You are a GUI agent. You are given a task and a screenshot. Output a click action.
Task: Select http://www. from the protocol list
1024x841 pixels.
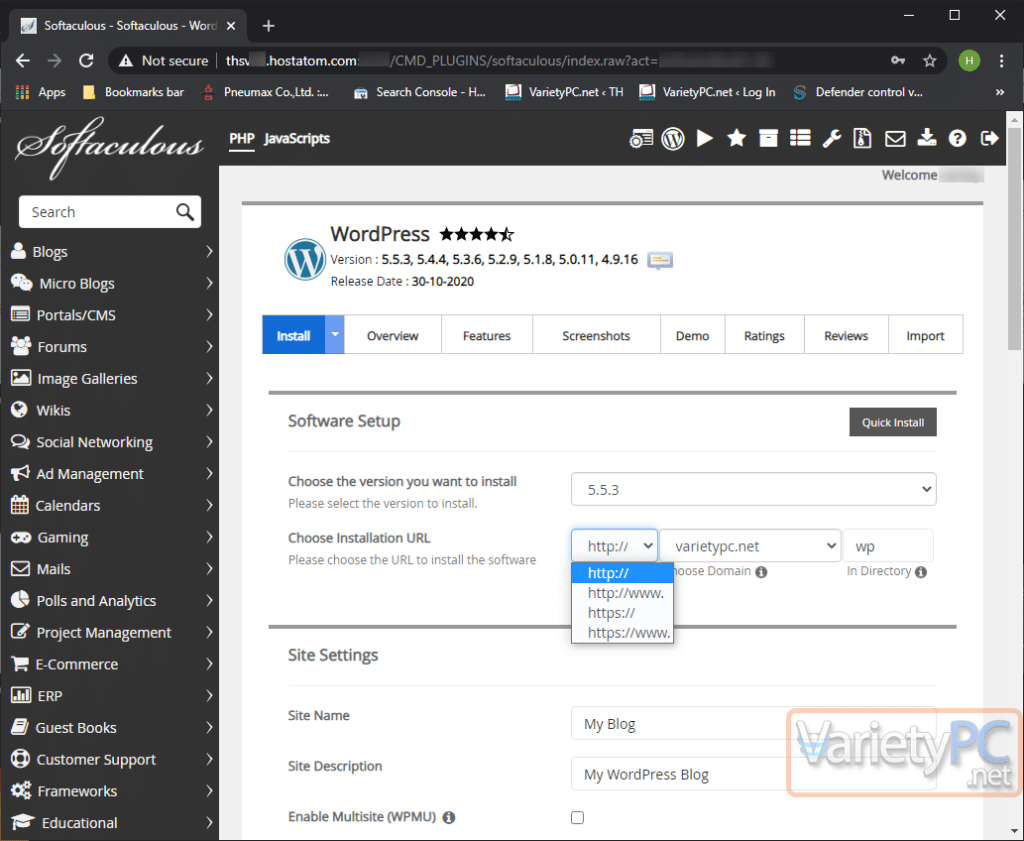coord(622,593)
